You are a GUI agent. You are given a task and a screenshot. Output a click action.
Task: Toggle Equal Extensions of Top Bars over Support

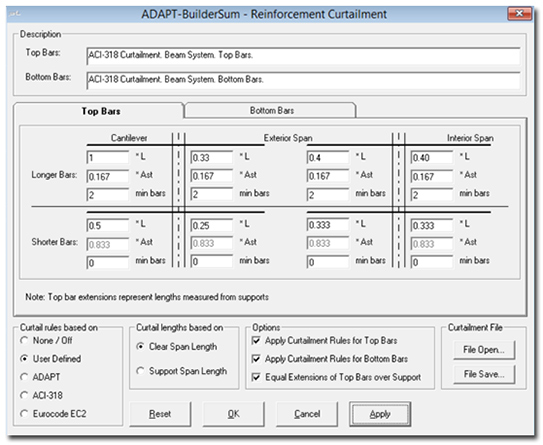[256, 377]
